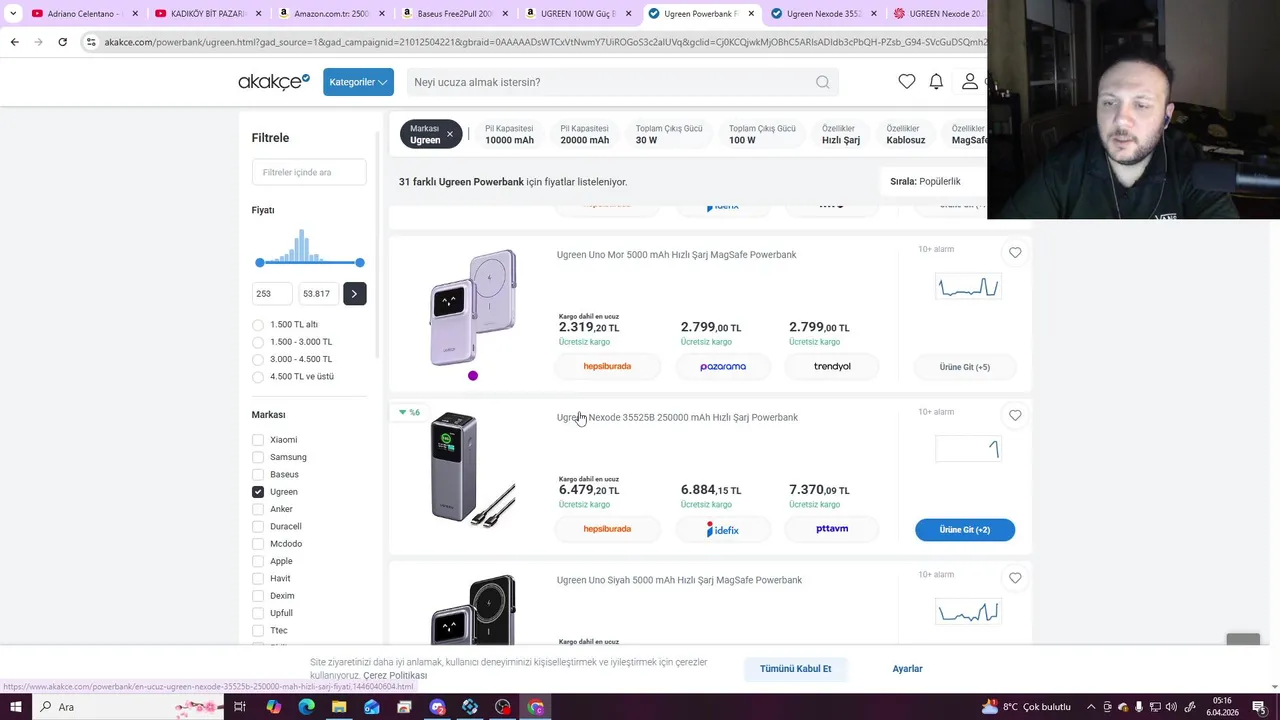Click trendyol logo for Uno Mor
Image resolution: width=1280 pixels, height=720 pixels.
click(832, 367)
